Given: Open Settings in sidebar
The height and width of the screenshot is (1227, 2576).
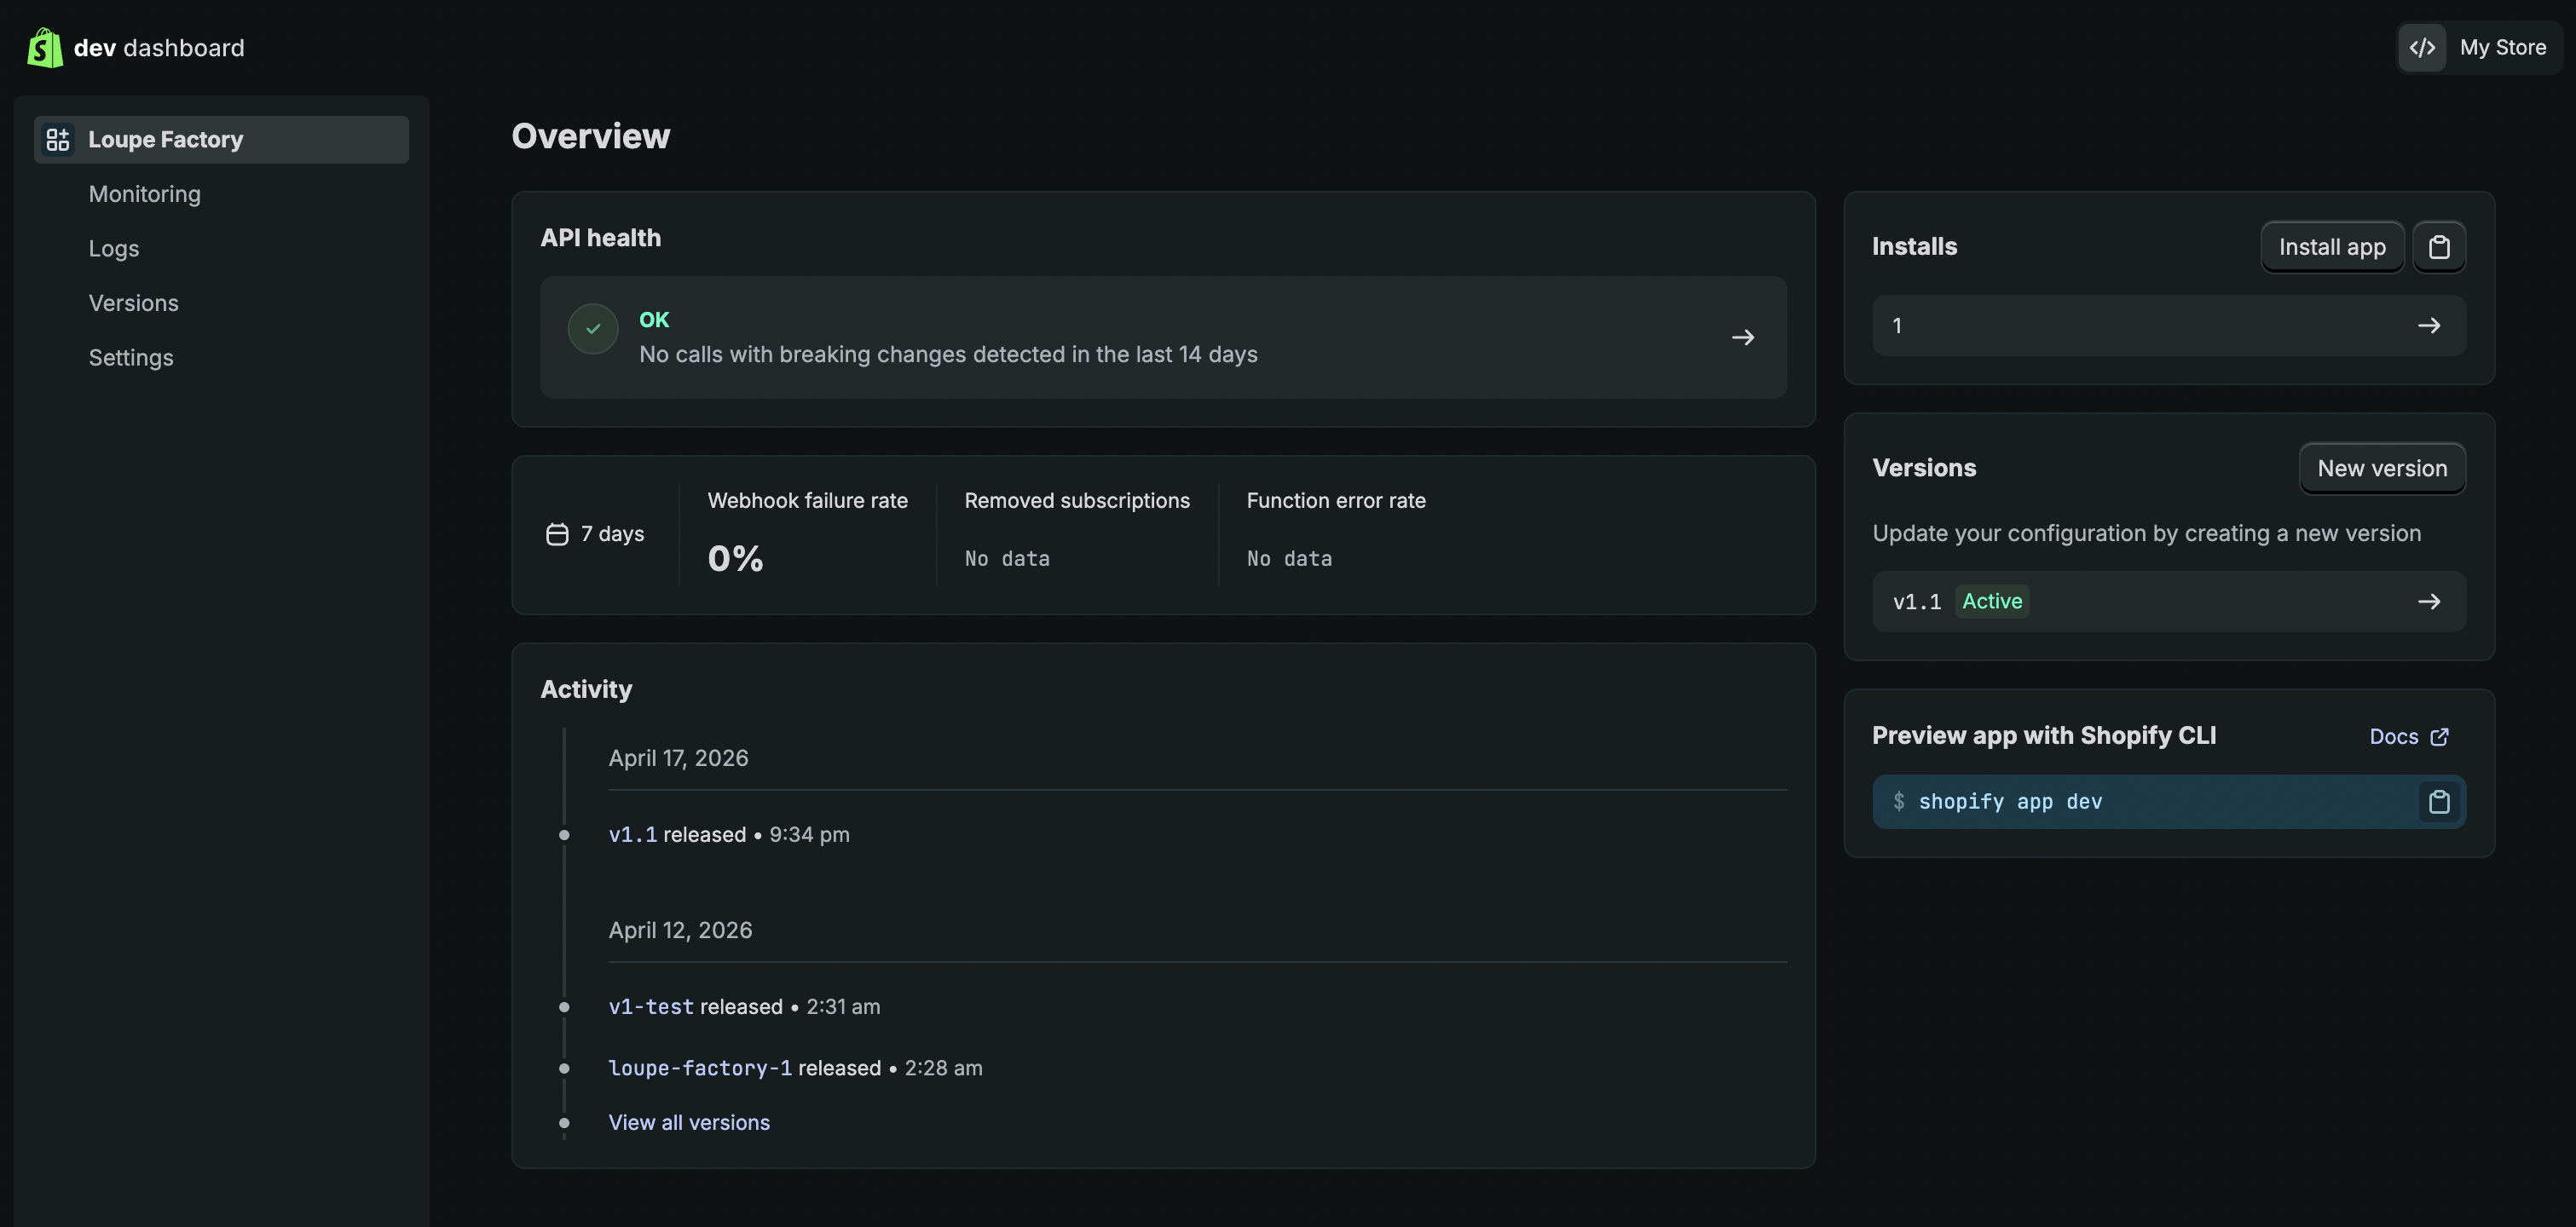Looking at the screenshot, I should tap(131, 358).
